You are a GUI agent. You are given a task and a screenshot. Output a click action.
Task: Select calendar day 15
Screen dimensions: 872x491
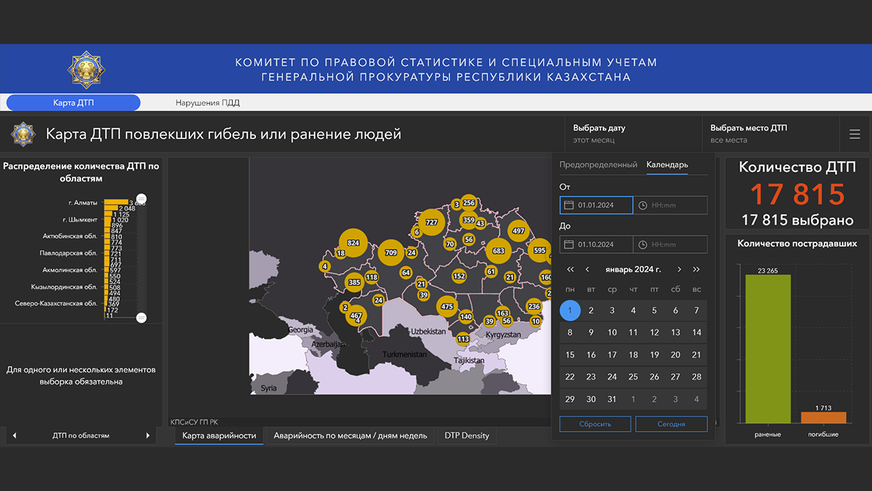click(x=570, y=355)
